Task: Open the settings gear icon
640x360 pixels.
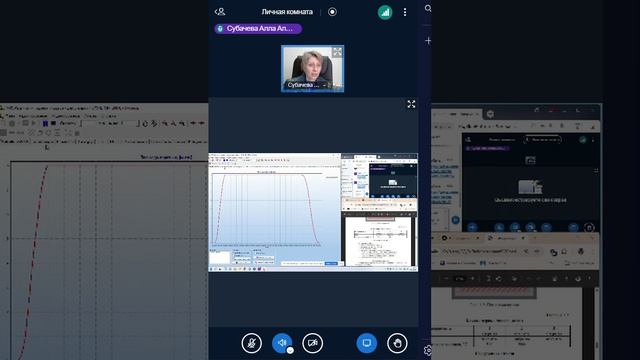Action: (x=428, y=350)
